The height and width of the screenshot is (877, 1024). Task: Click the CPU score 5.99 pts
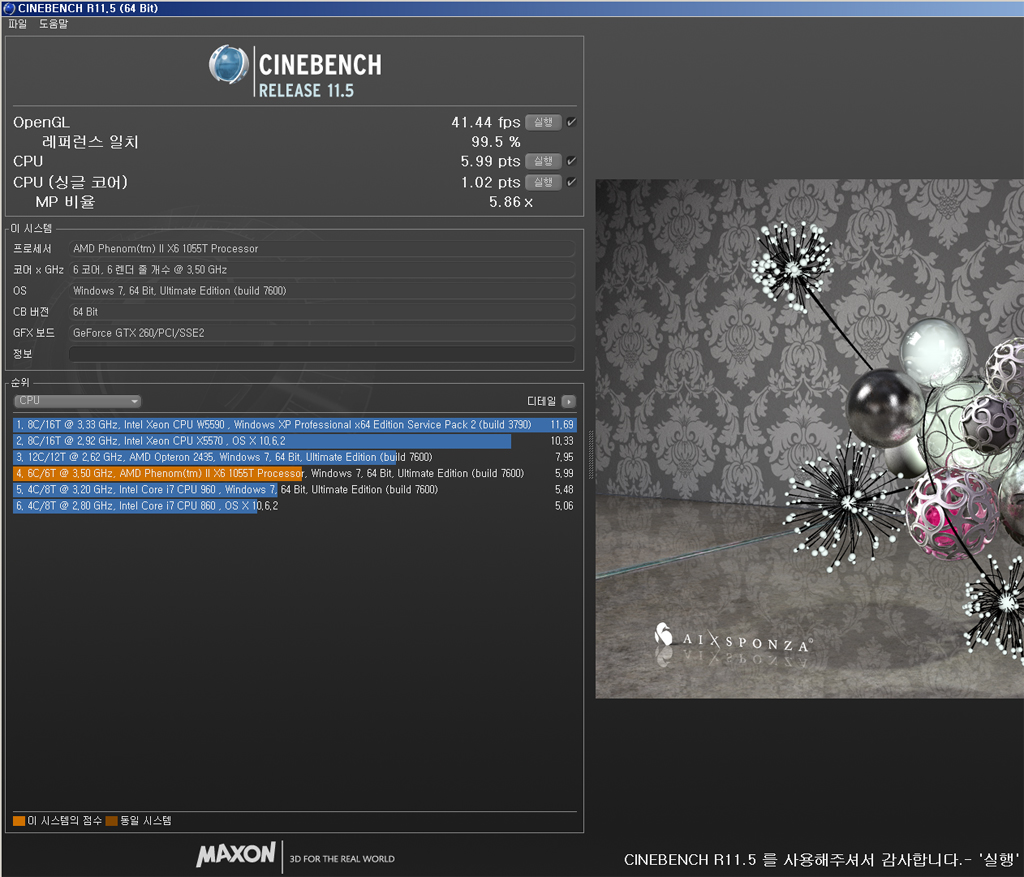pos(490,161)
